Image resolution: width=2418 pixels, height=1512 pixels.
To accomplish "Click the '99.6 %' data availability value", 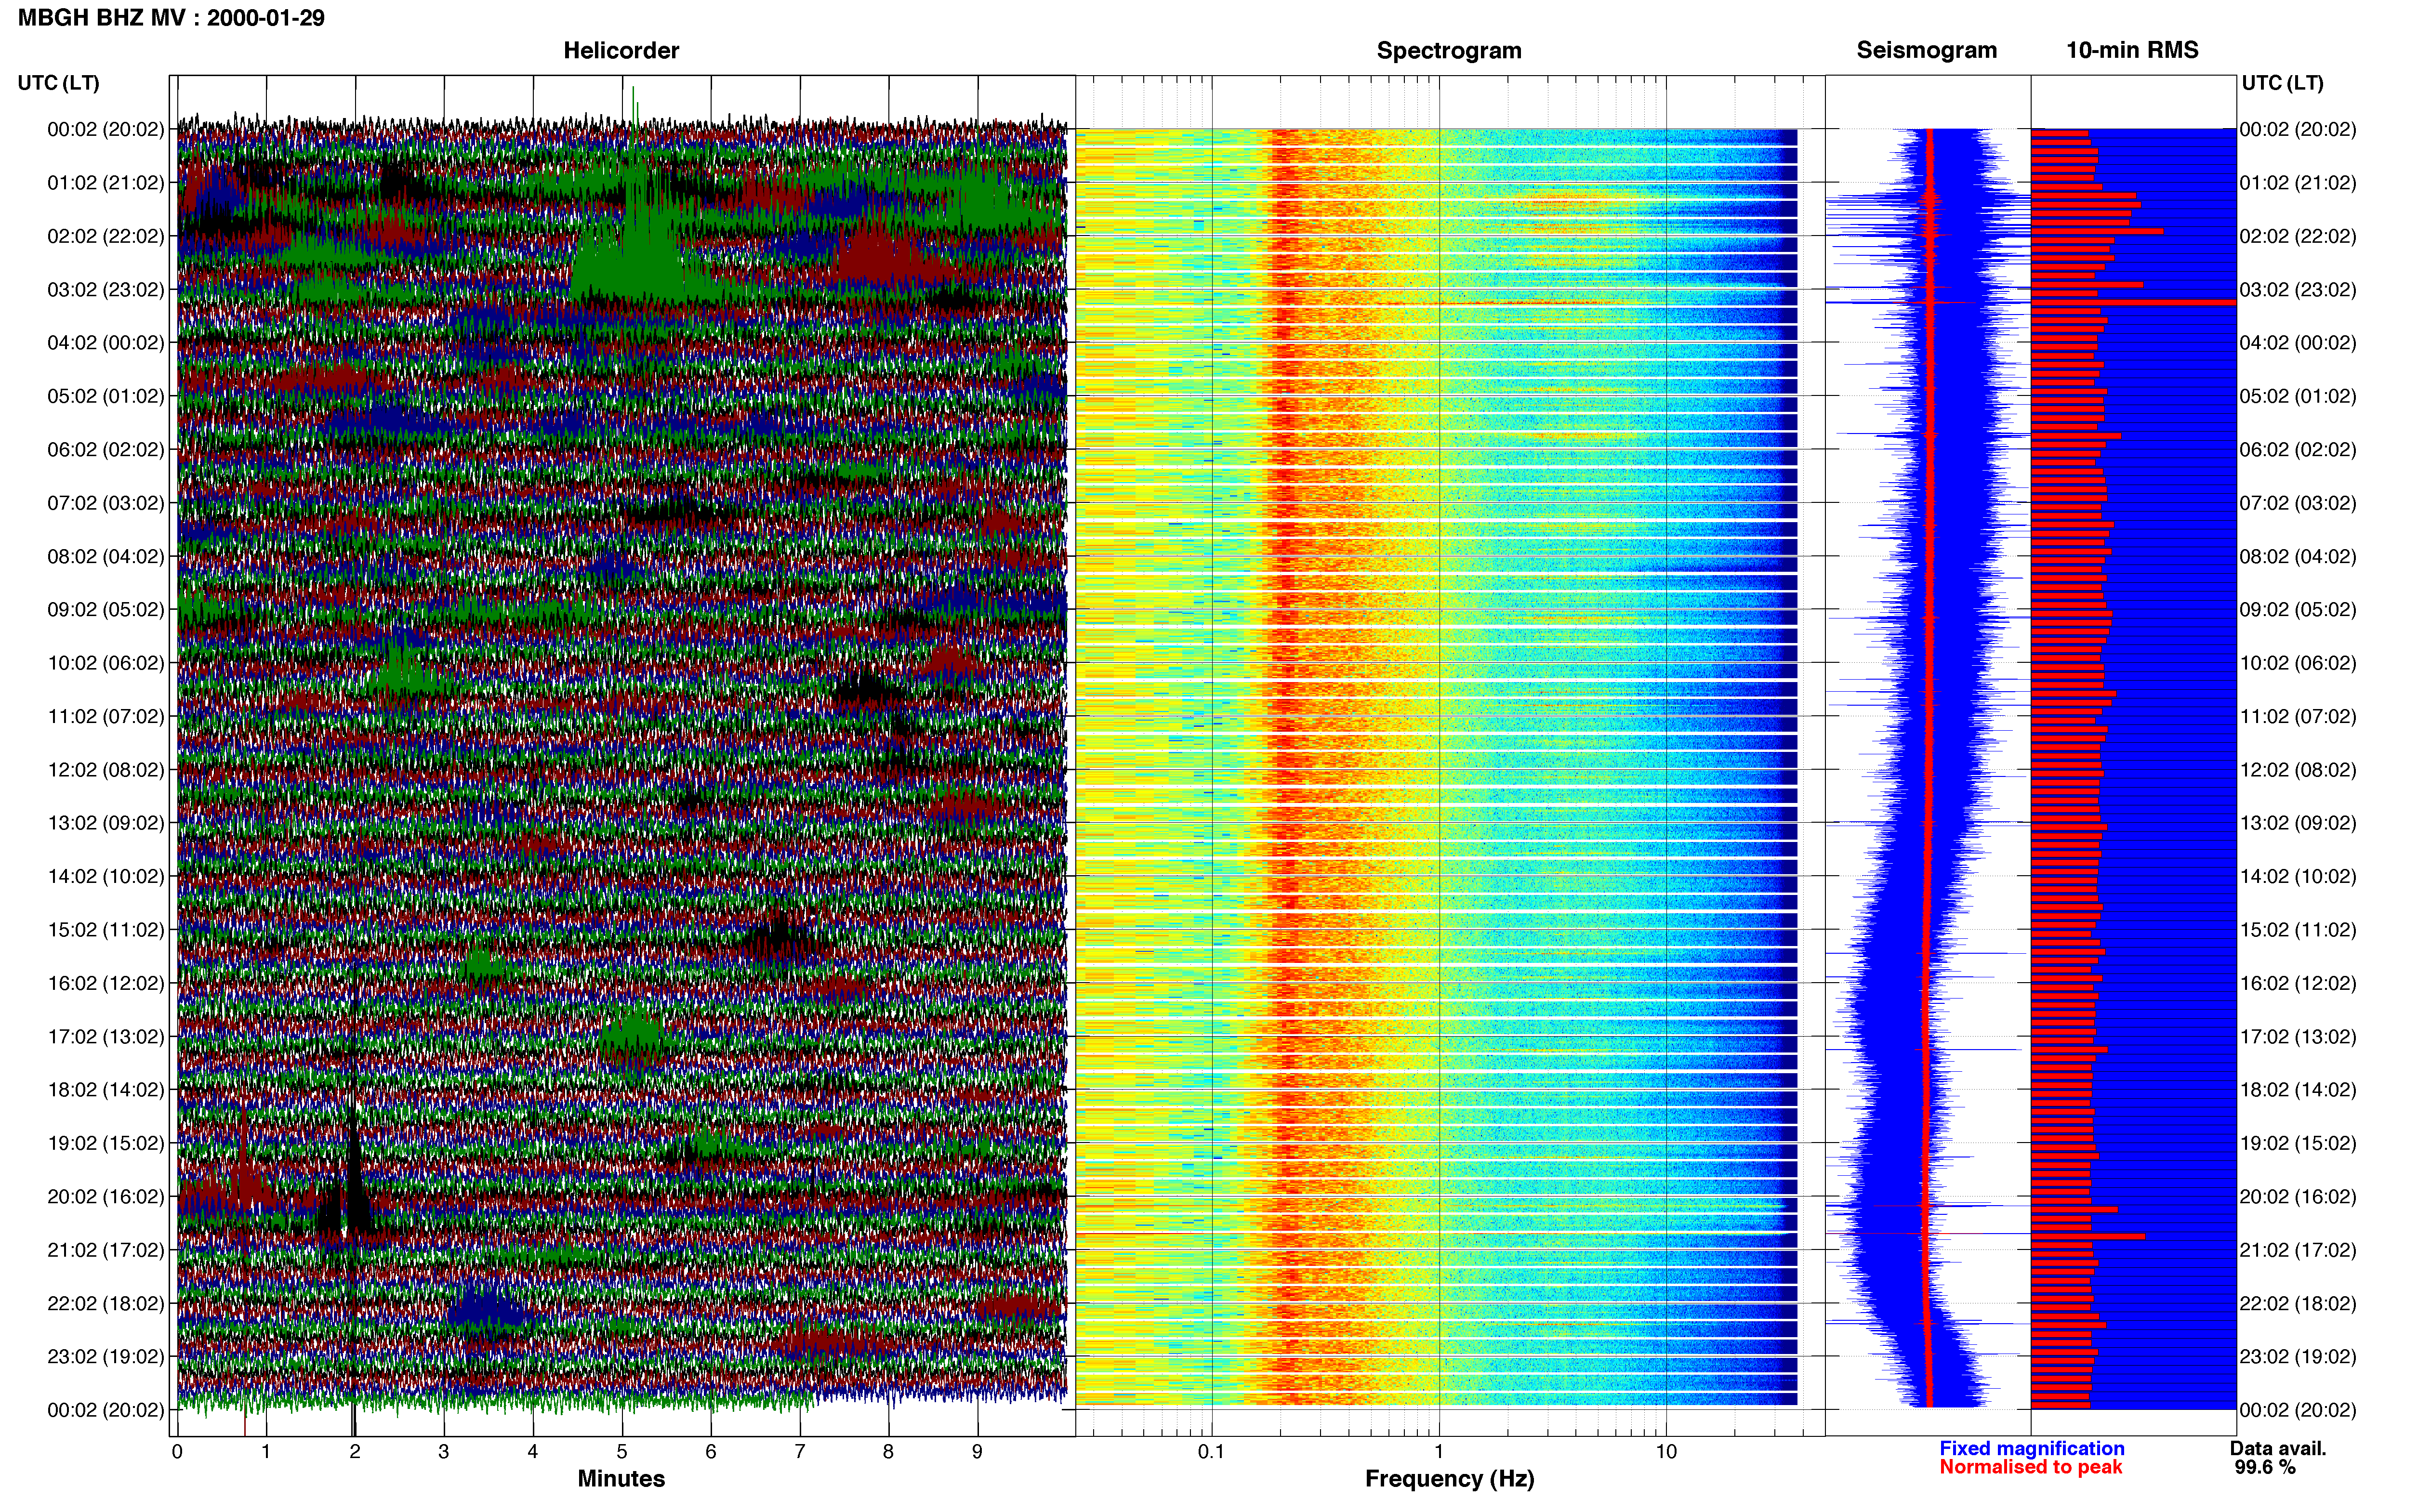I will pyautogui.click(x=2265, y=1467).
